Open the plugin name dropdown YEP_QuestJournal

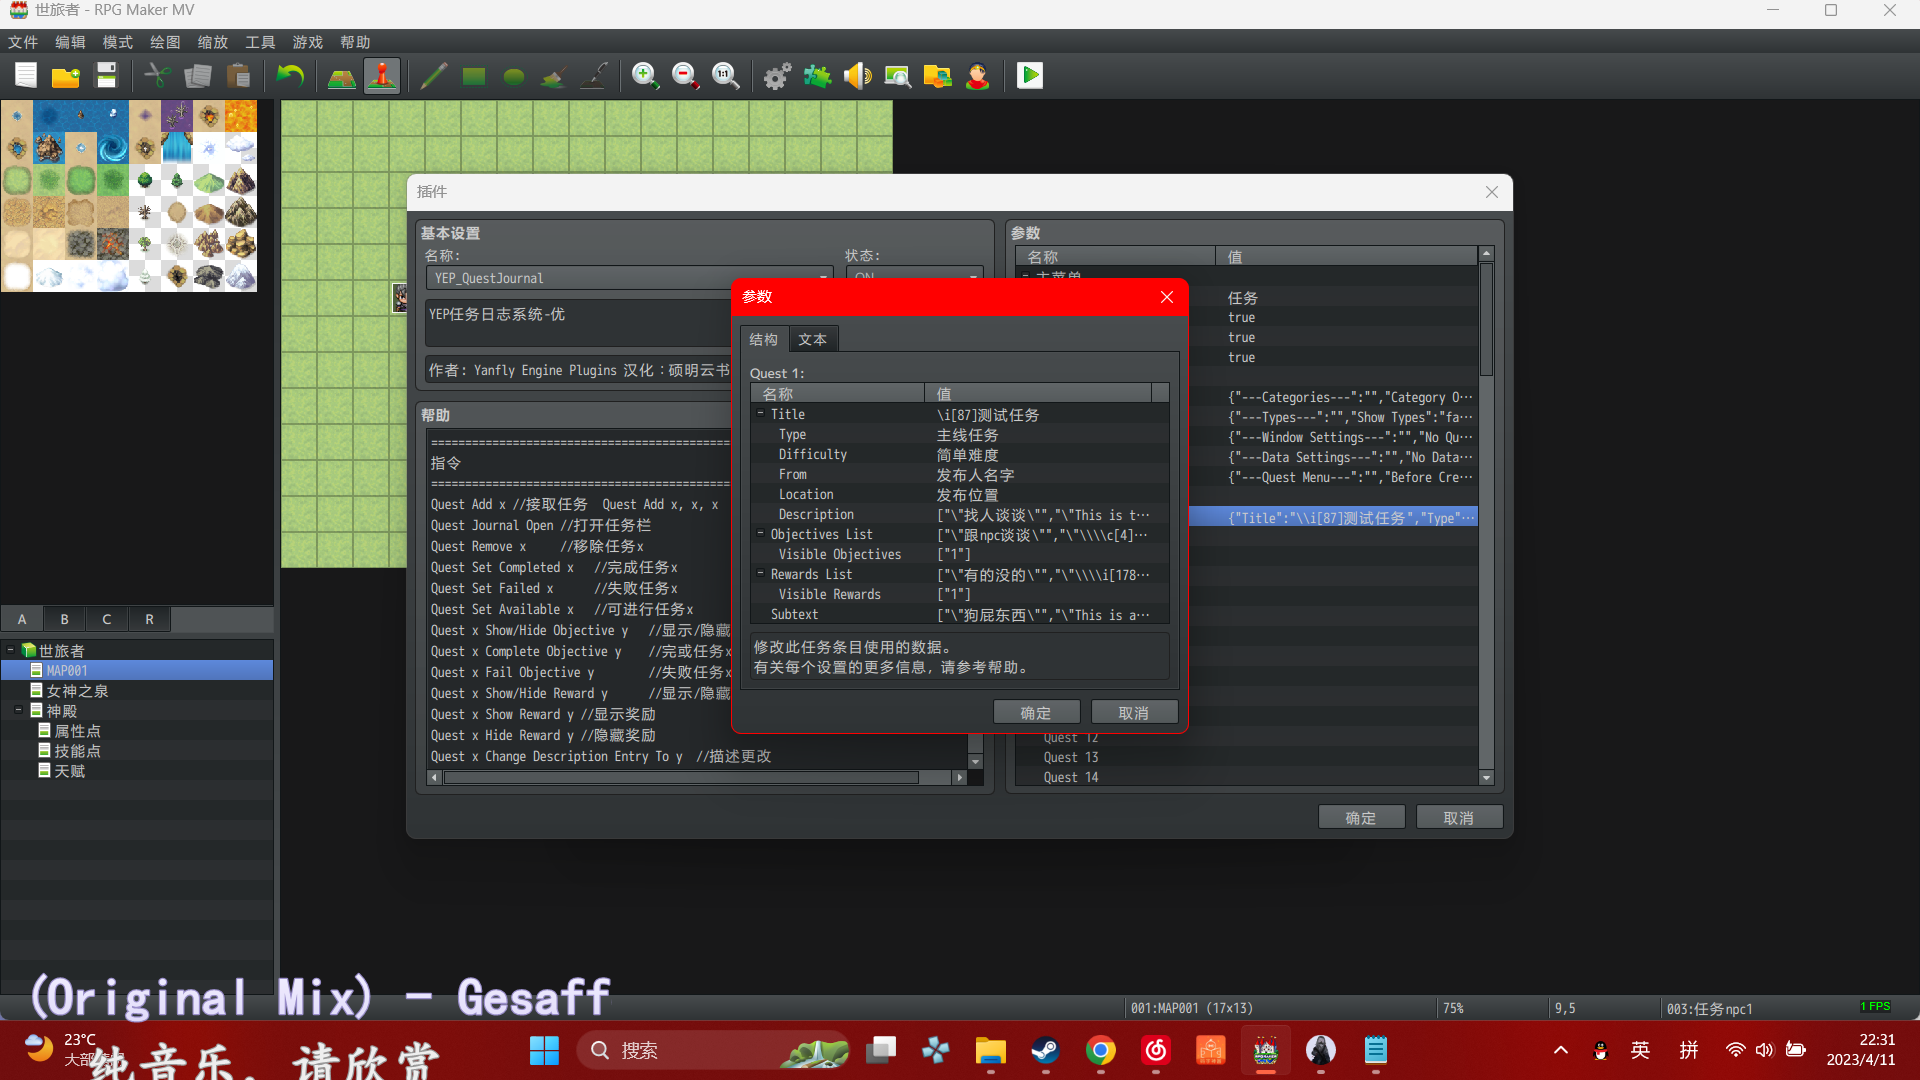[x=630, y=277]
